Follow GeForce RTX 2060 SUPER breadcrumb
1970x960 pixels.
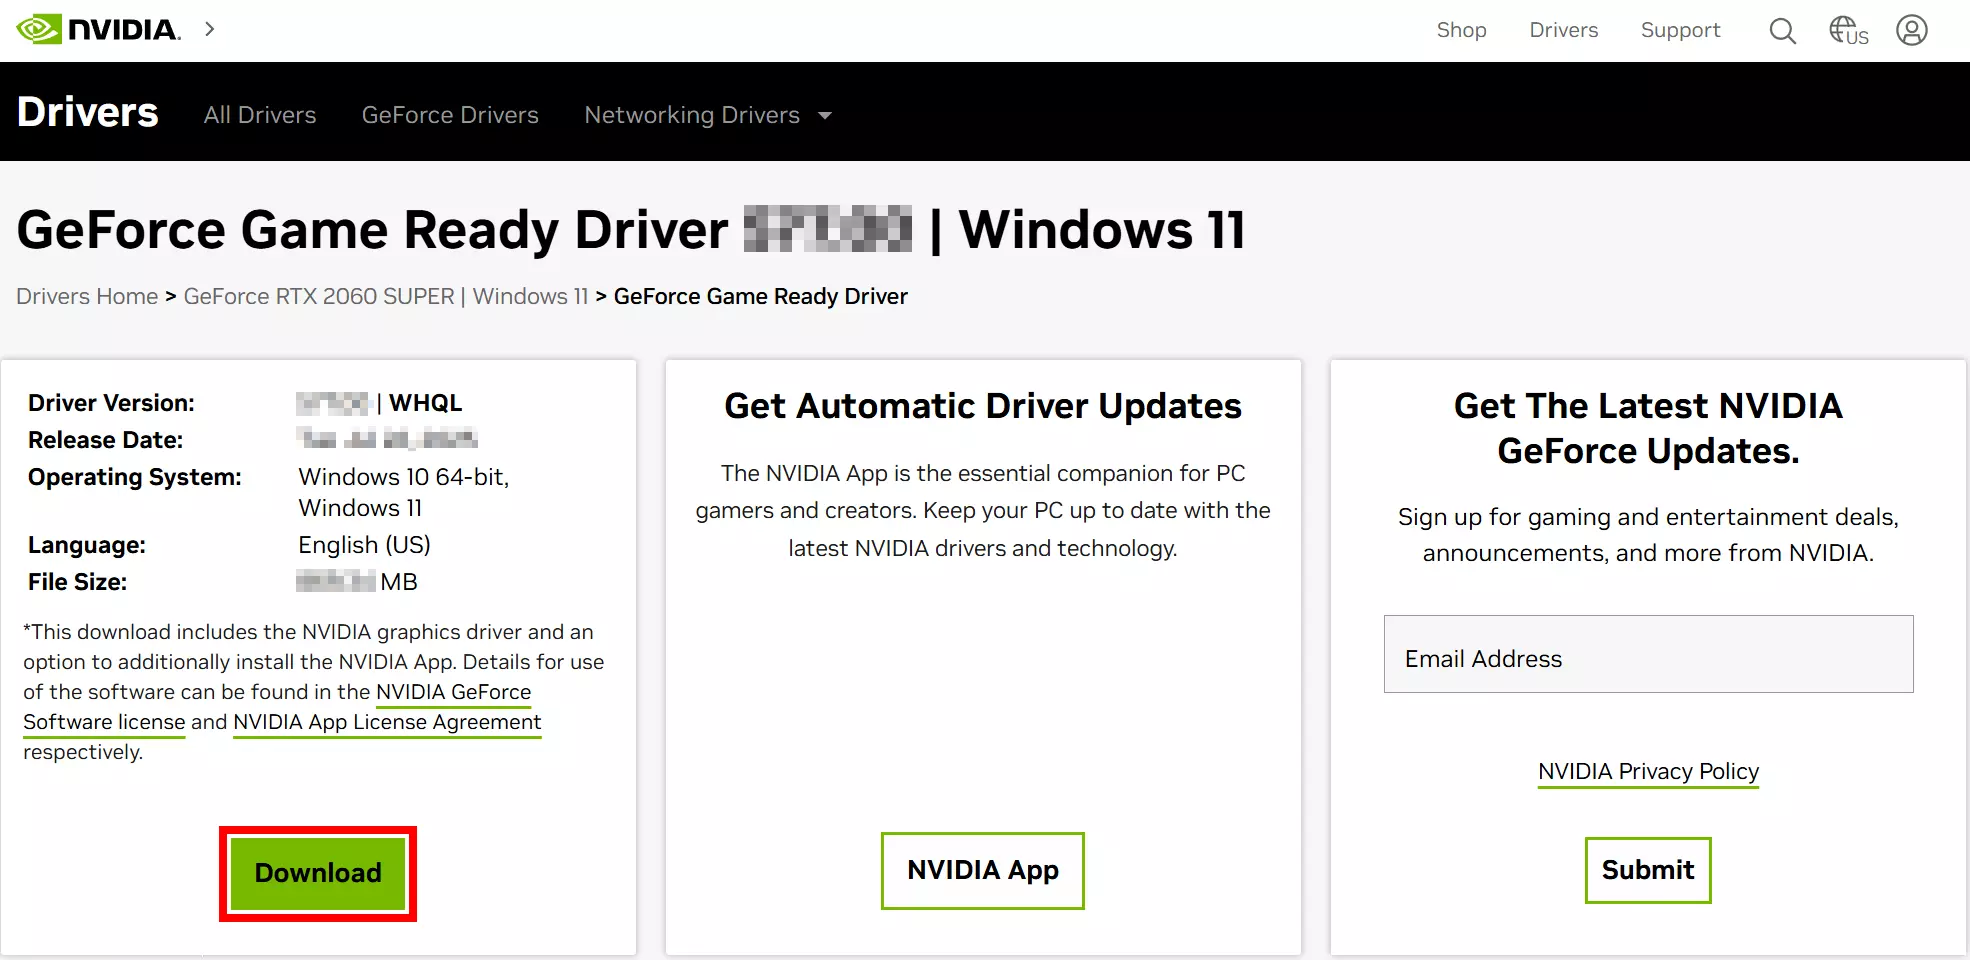[386, 296]
